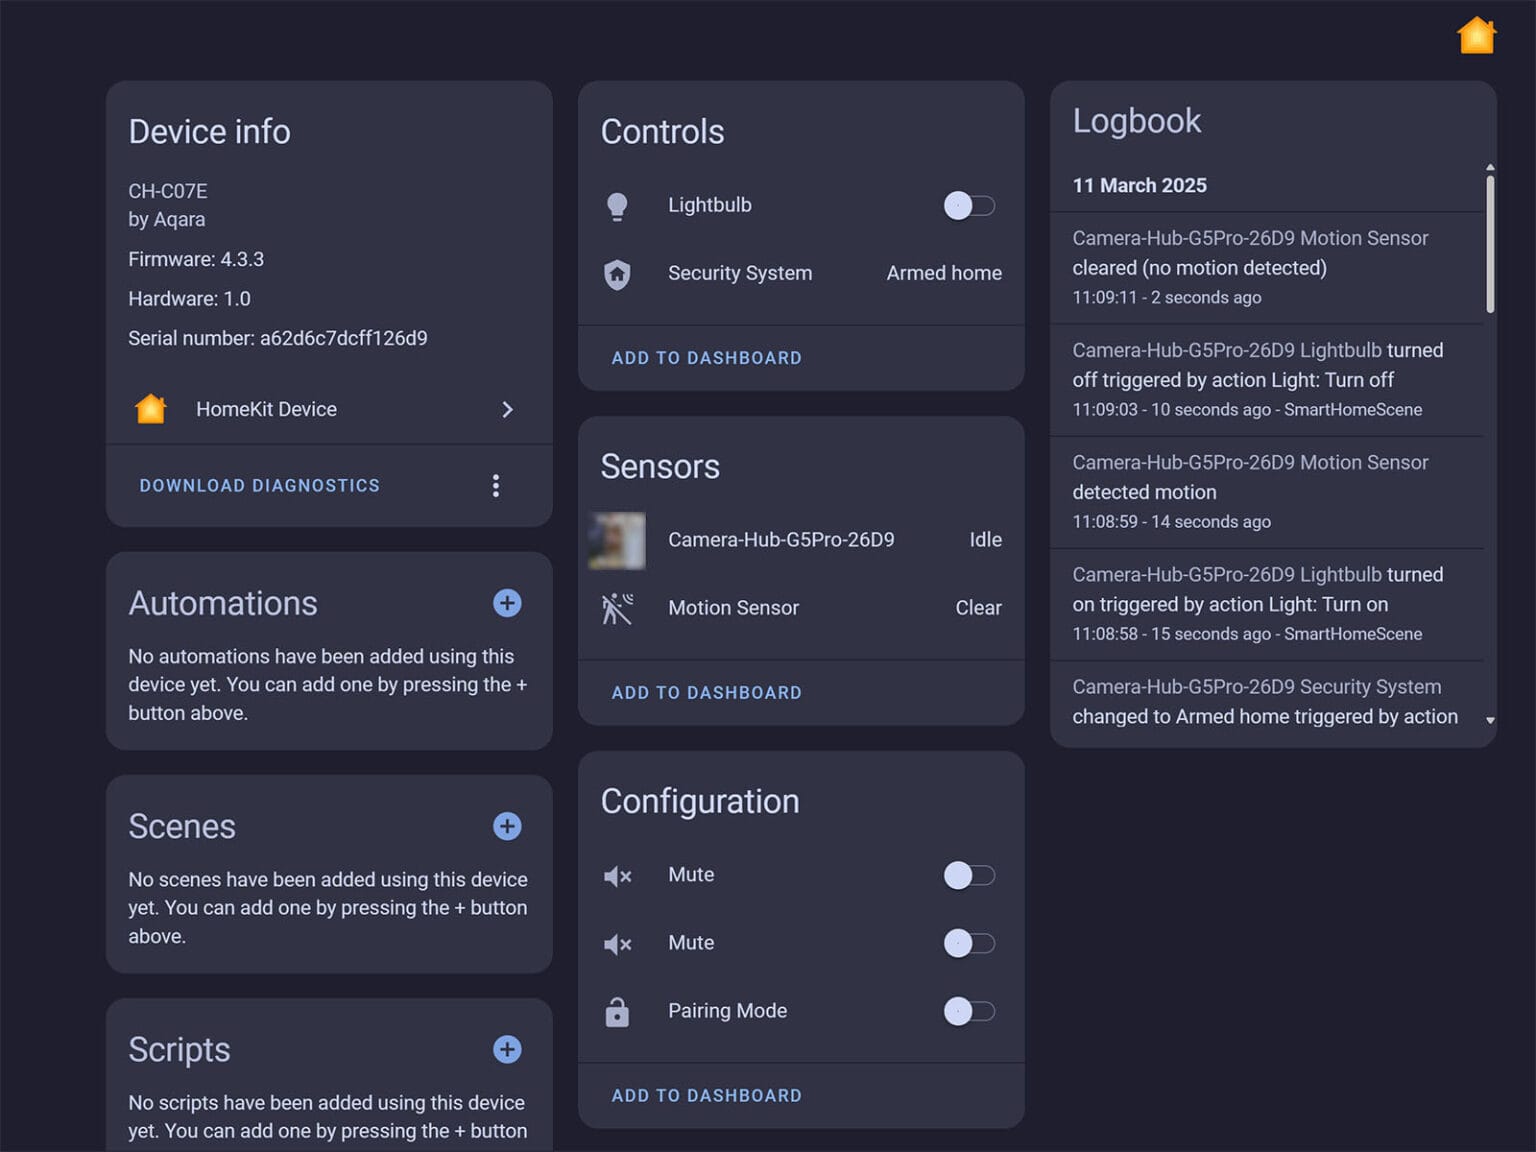This screenshot has height=1152, width=1536.
Task: Open the camera thumbnail preview
Action: 617,540
